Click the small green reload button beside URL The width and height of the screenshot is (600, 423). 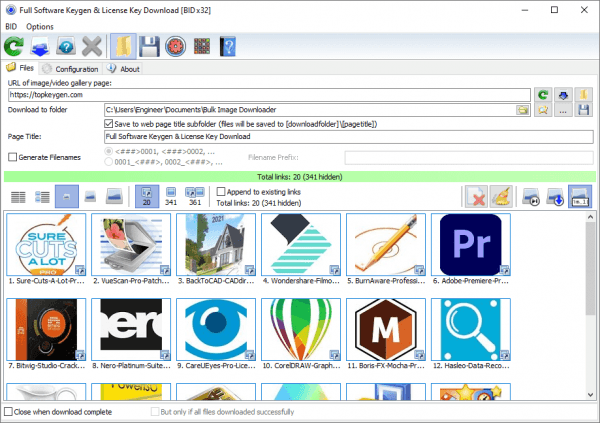click(543, 95)
